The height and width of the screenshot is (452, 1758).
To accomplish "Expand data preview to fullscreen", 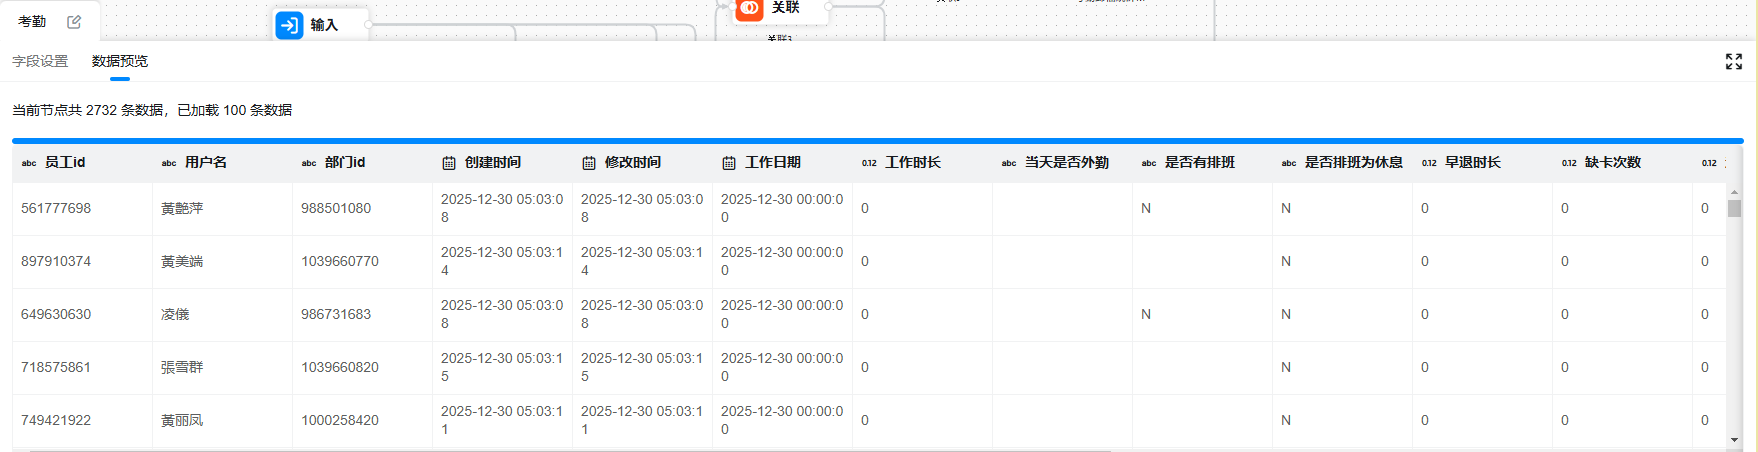I will [1734, 61].
